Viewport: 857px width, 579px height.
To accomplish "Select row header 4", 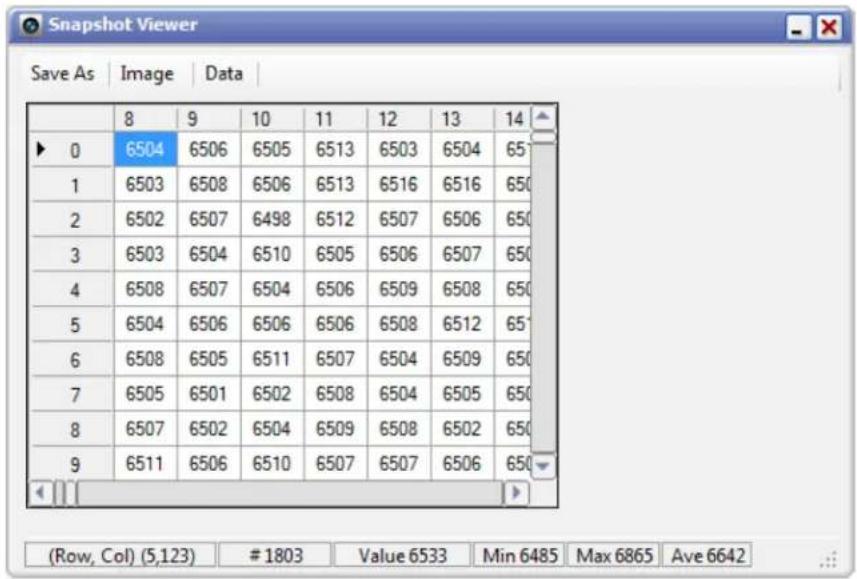I will (71, 289).
